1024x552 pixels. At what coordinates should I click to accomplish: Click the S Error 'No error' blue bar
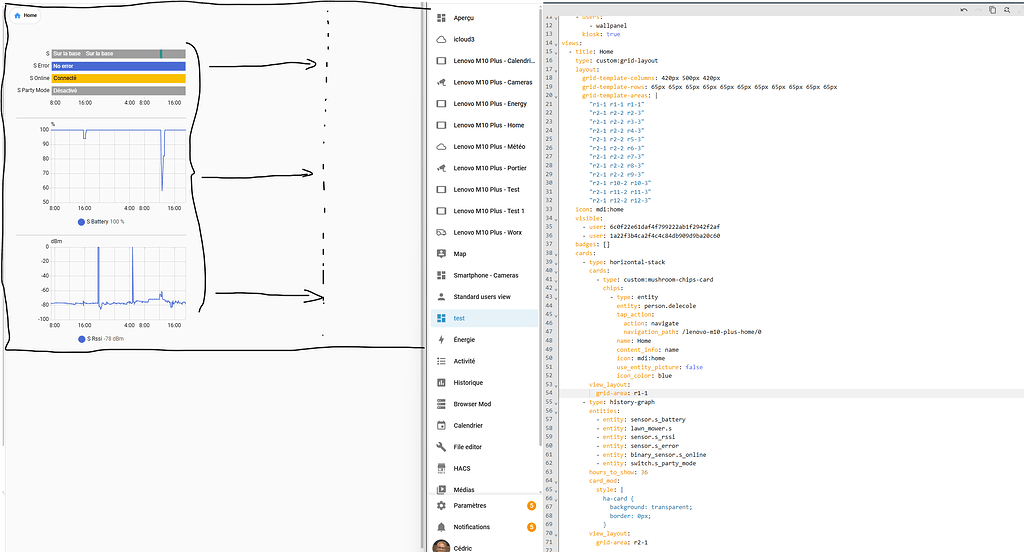pyautogui.click(x=119, y=66)
